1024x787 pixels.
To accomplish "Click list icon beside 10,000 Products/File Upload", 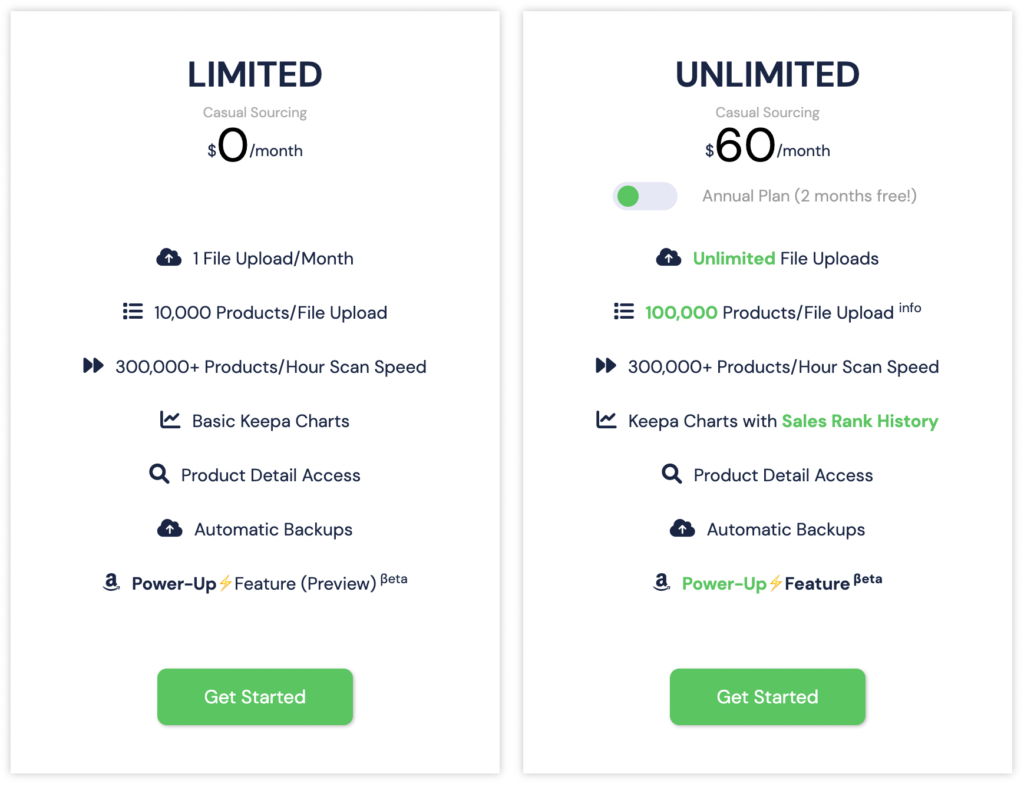I will (133, 312).
